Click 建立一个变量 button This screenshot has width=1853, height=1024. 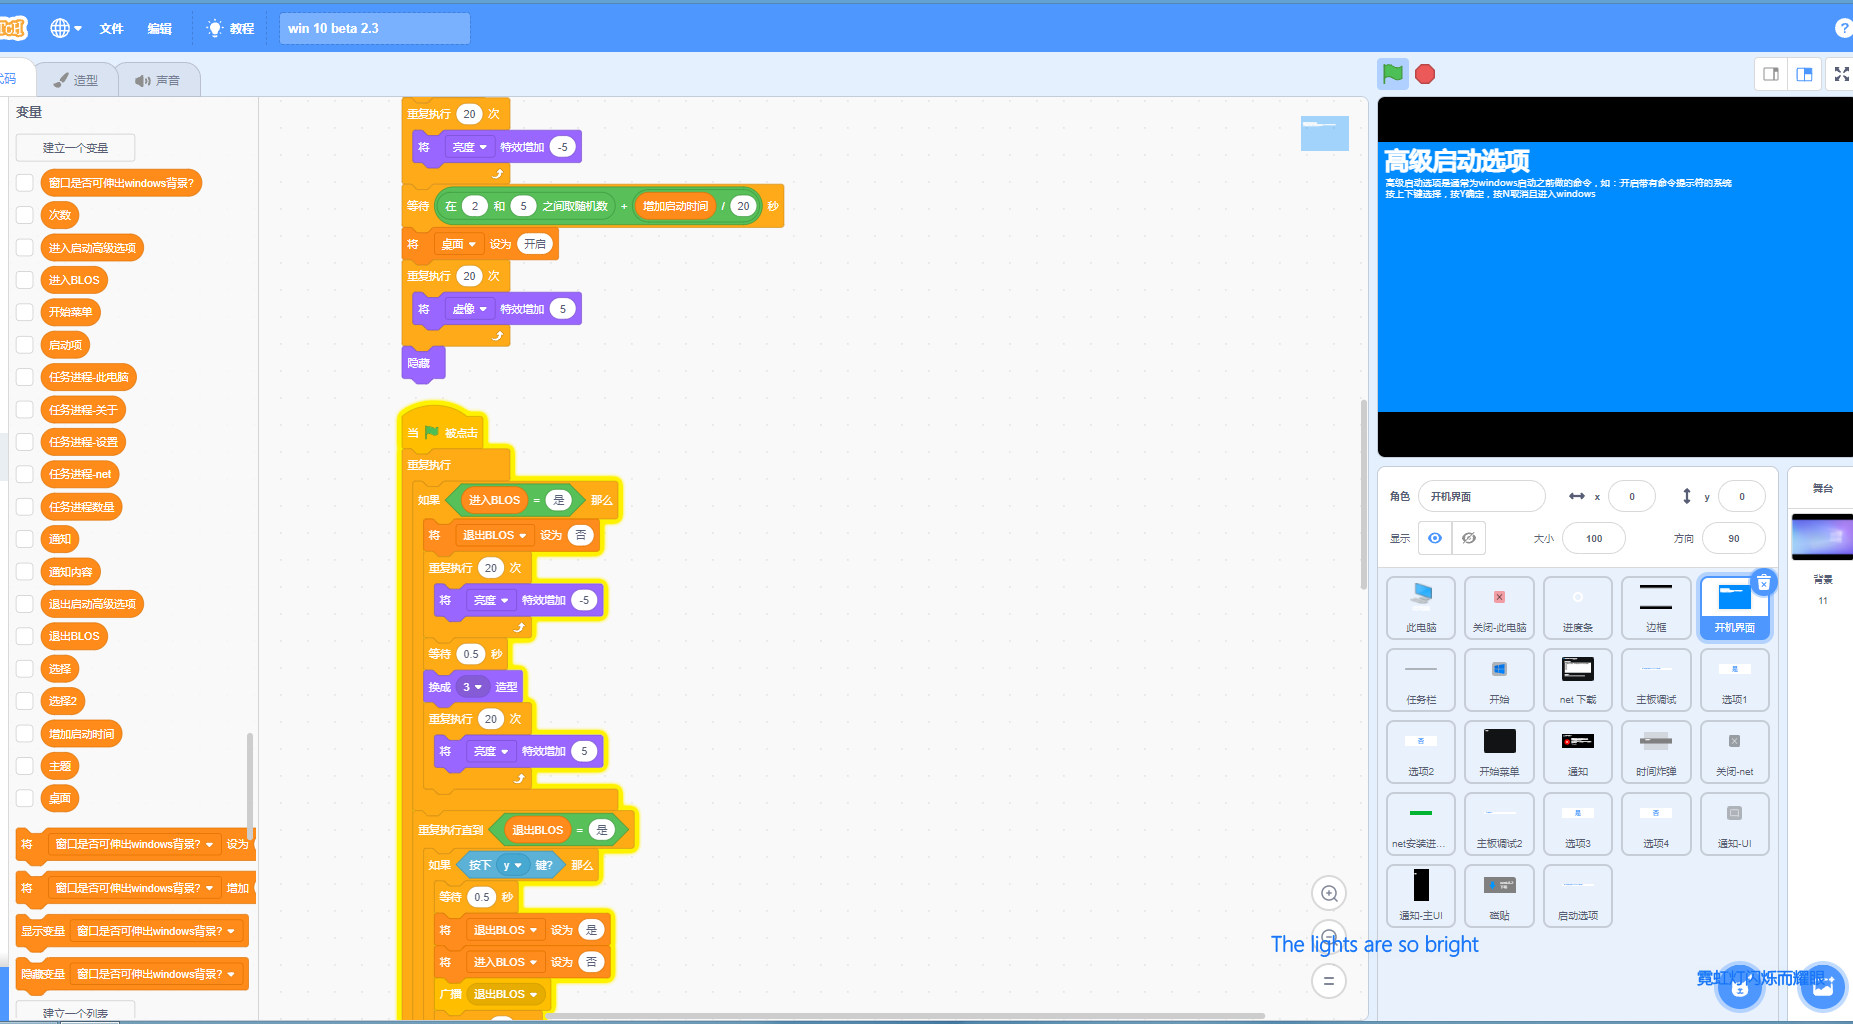(x=76, y=148)
